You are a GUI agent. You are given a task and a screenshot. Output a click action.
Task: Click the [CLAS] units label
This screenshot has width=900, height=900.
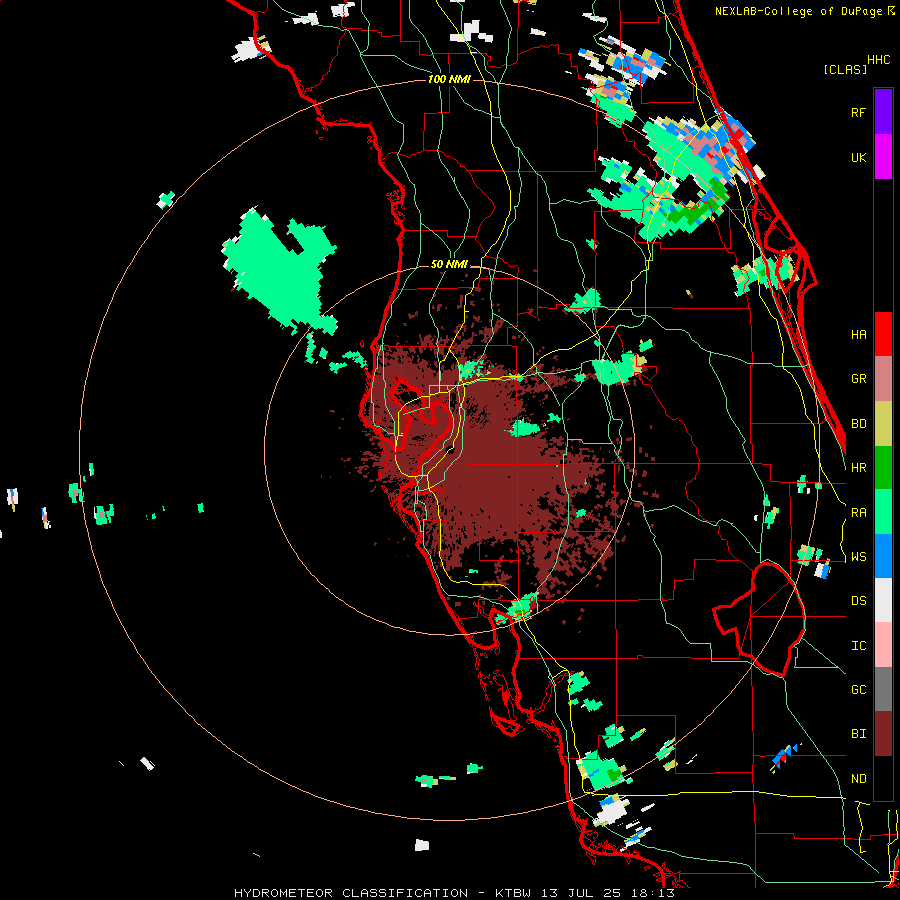(845, 70)
